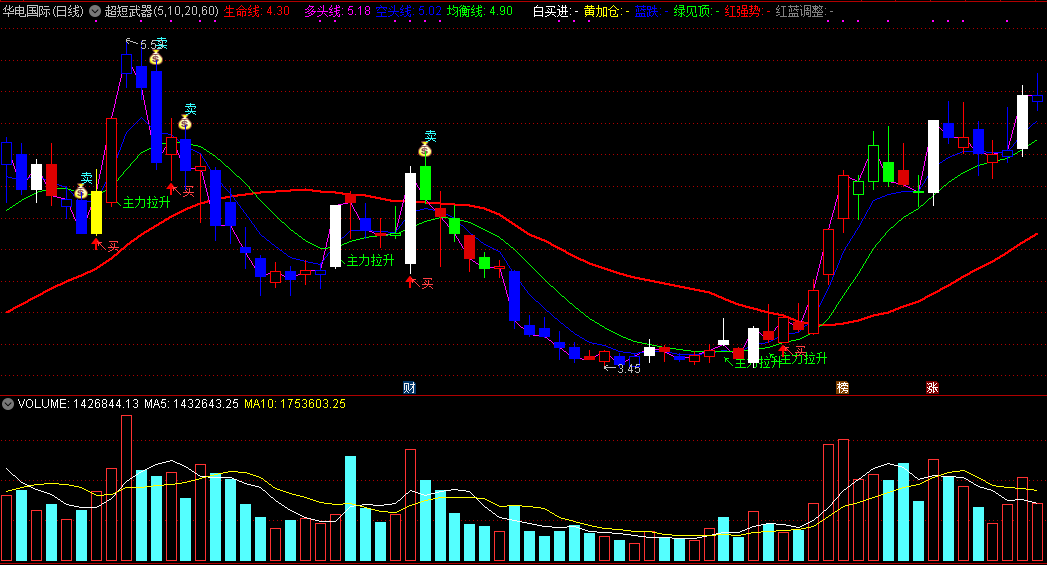
Task: Click the 3.45 low price annotation
Action: (x=628, y=368)
